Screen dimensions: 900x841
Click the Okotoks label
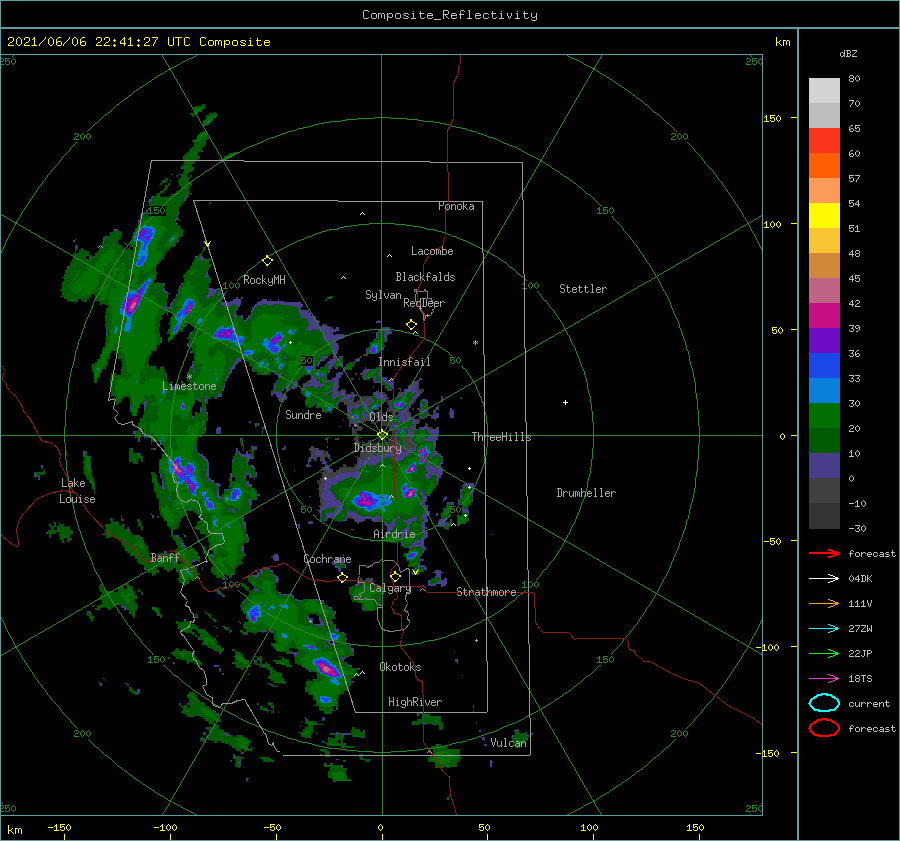coord(400,667)
